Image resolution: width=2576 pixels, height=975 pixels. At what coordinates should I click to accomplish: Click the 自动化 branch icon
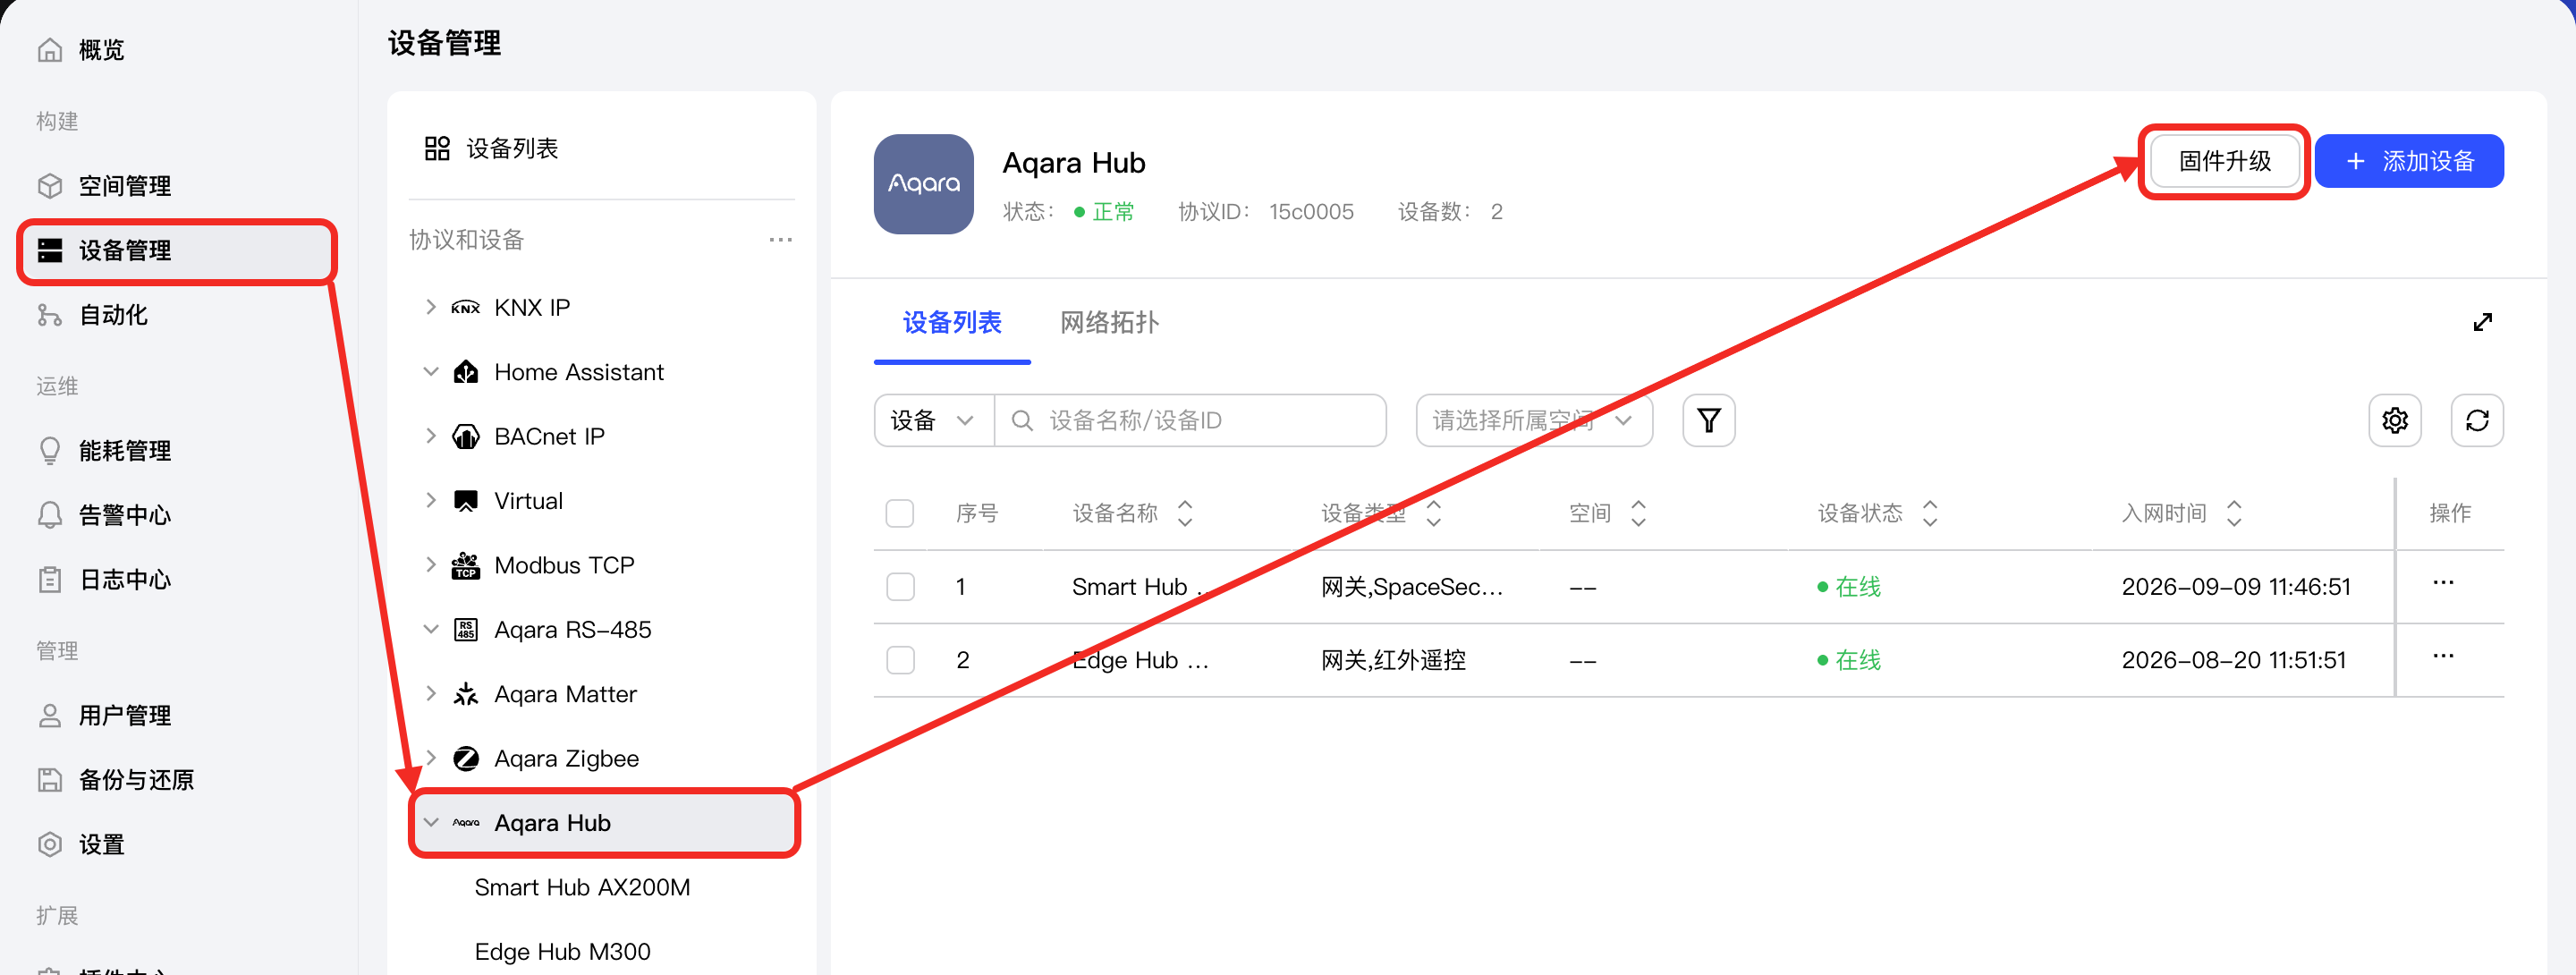click(x=50, y=315)
